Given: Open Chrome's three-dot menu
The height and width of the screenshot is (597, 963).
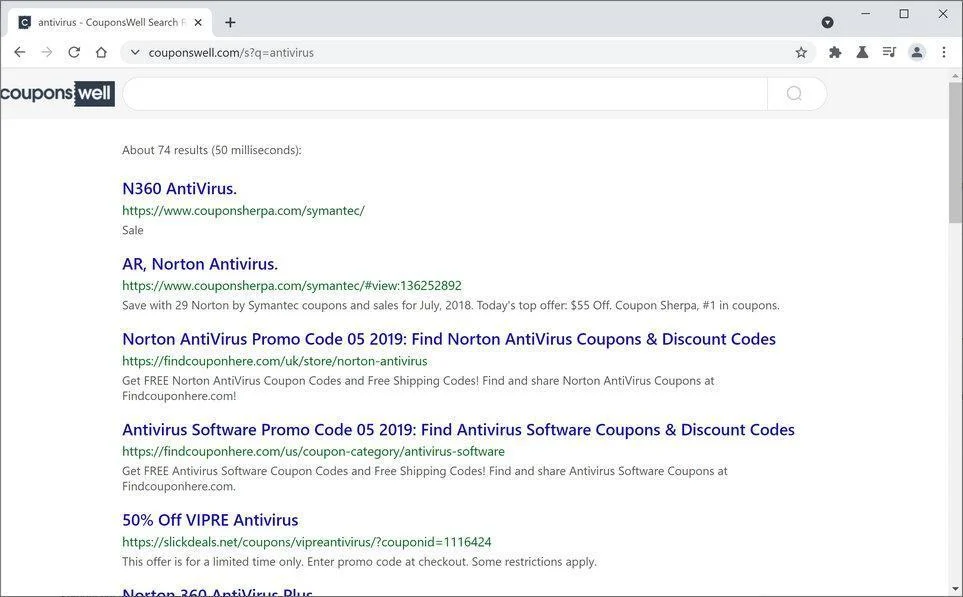Looking at the screenshot, I should 944,52.
